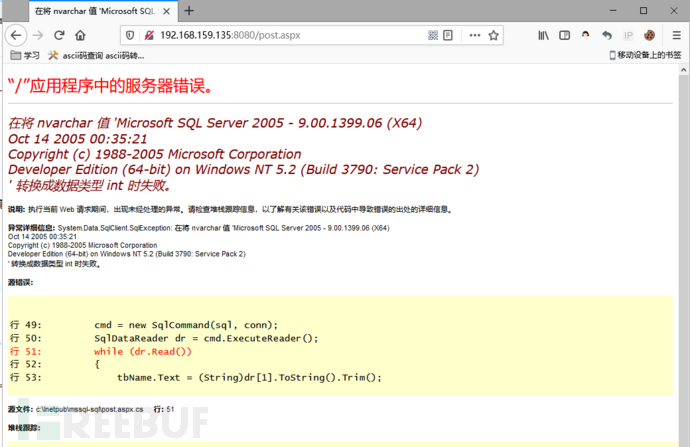The image size is (690, 447).
Task: Go back to the previous page
Action: [x=16, y=35]
